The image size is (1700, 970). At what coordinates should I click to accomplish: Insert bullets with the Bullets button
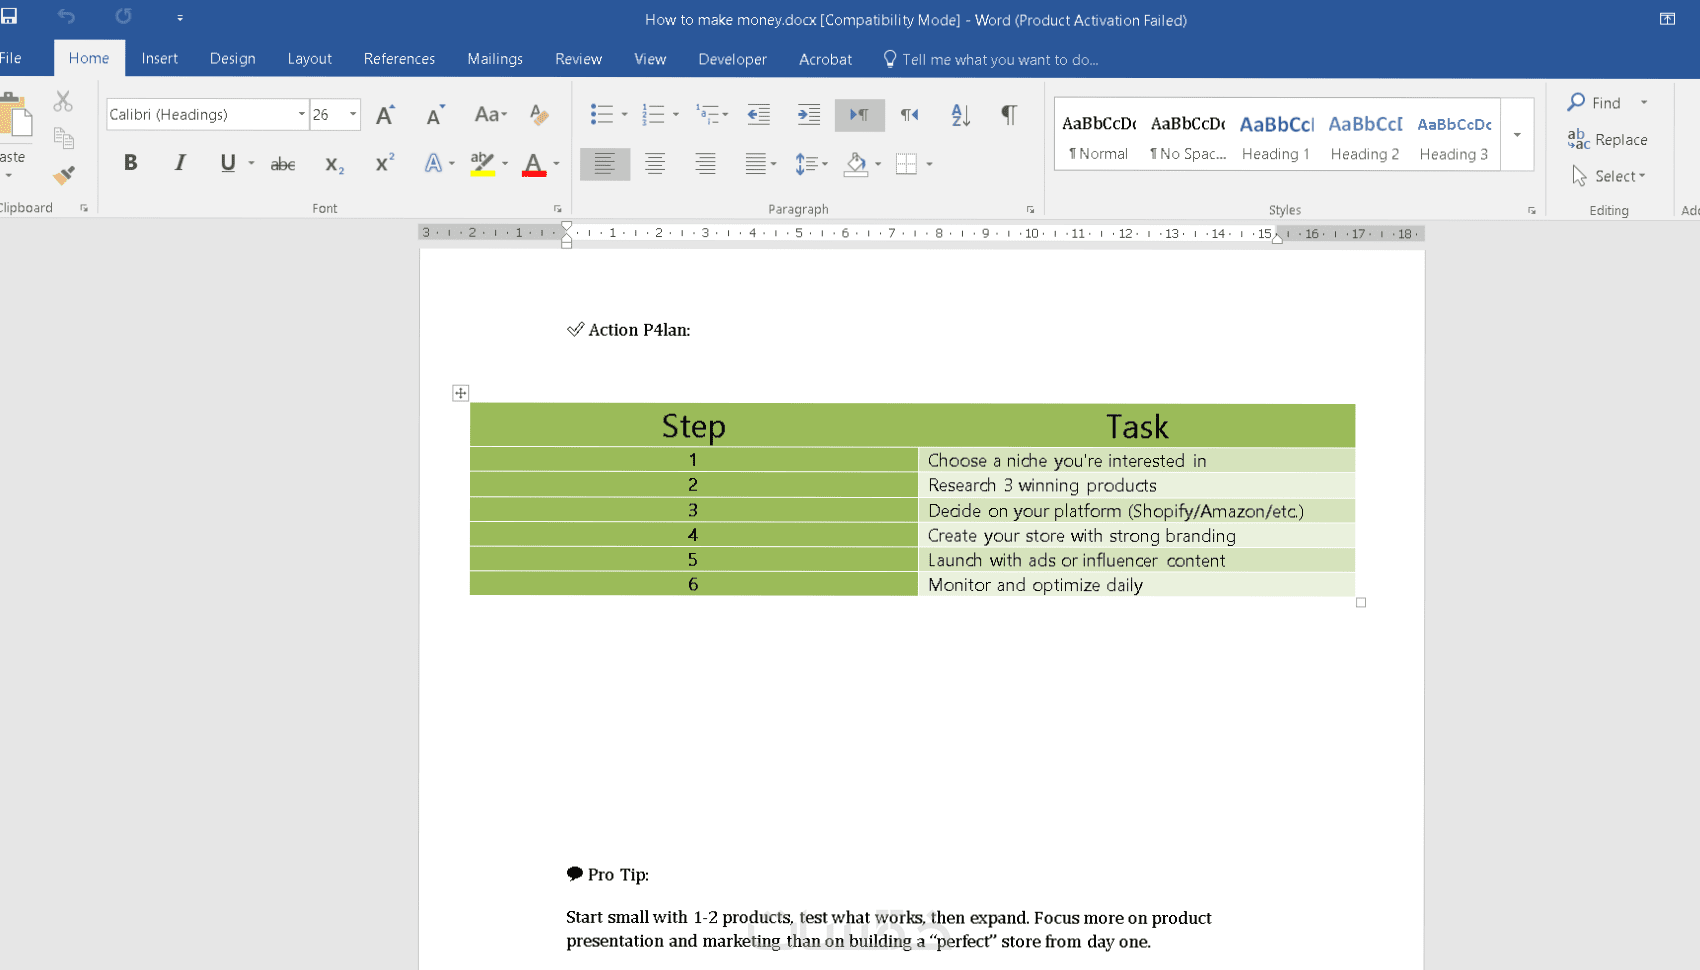[x=601, y=115]
